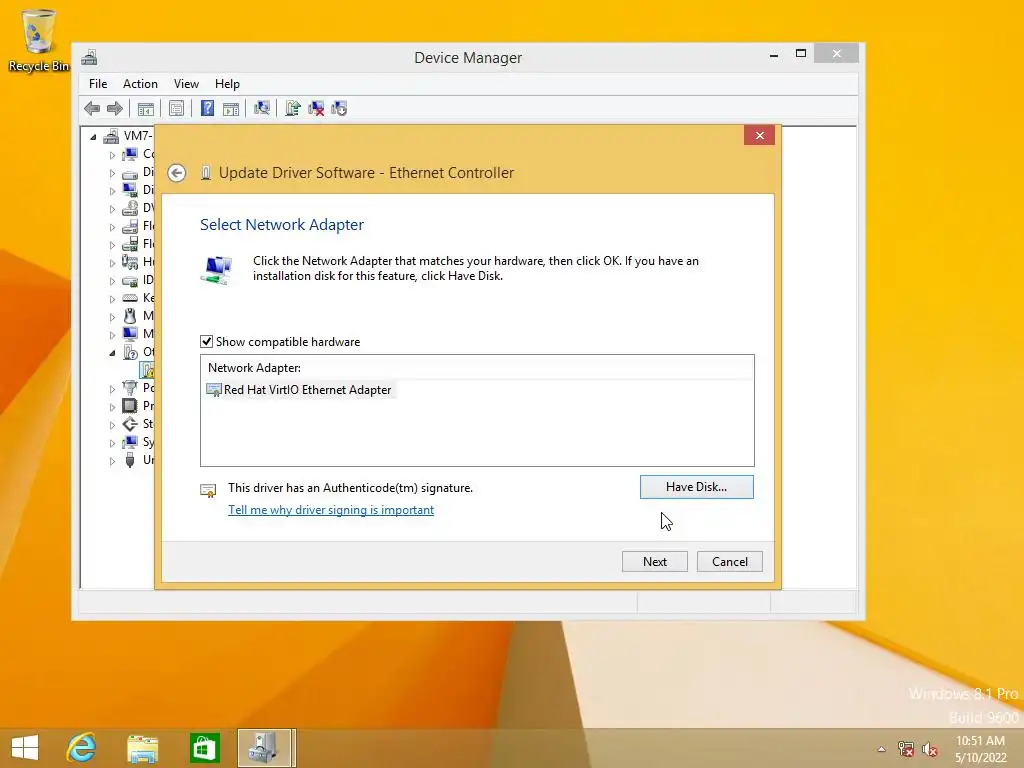
Task: Click the muted volume tray icon
Action: pos(929,749)
